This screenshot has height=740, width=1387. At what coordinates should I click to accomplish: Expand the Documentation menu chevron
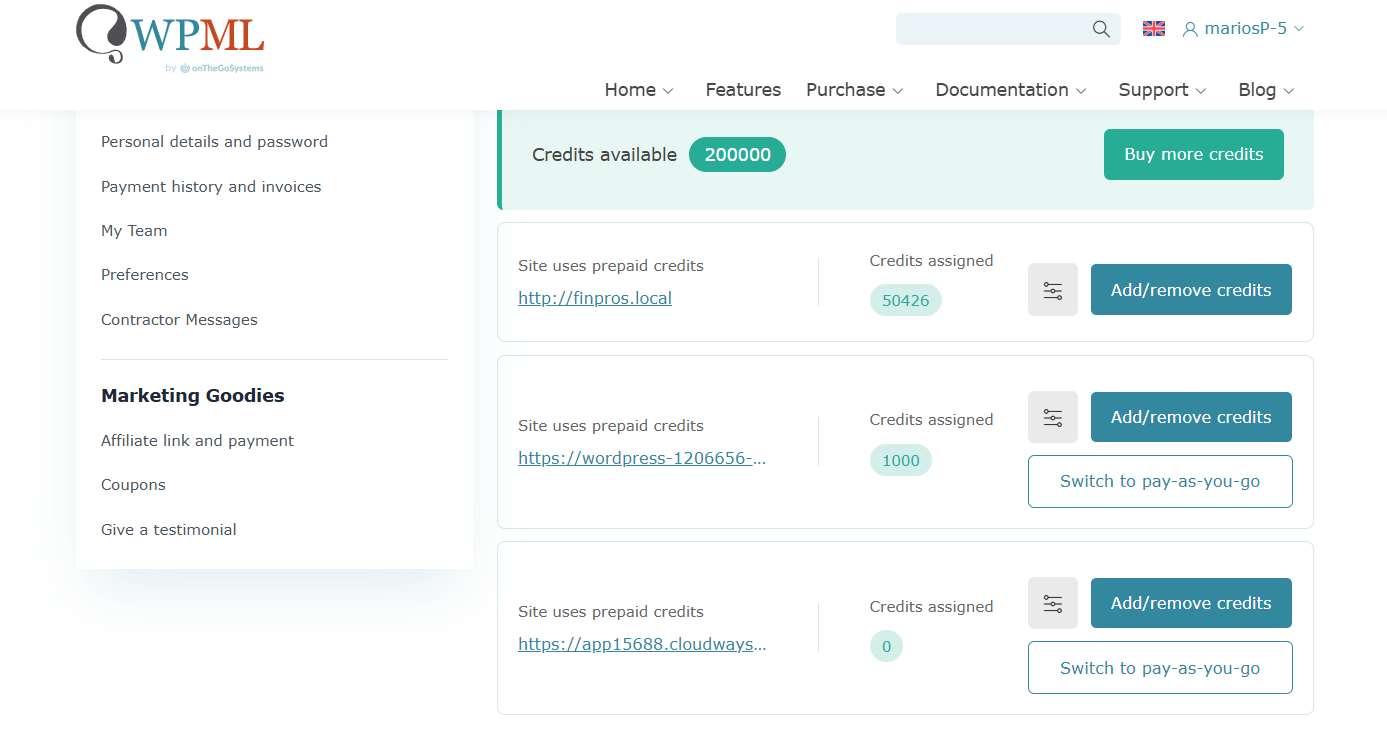[x=1081, y=91]
